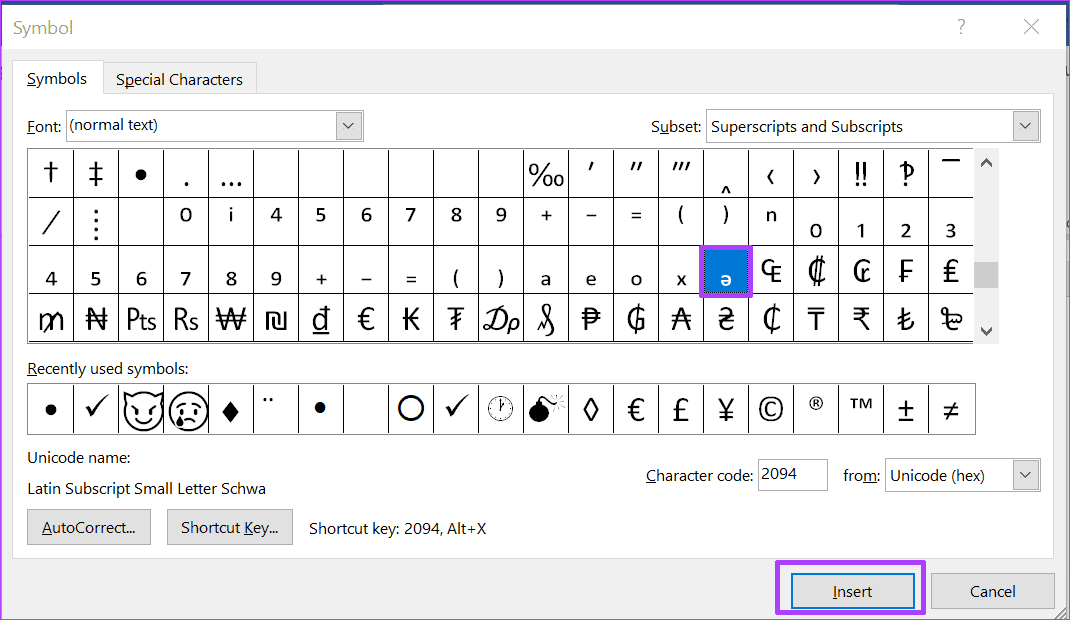
Task: Insert the selected schwa symbol
Action: tap(851, 590)
